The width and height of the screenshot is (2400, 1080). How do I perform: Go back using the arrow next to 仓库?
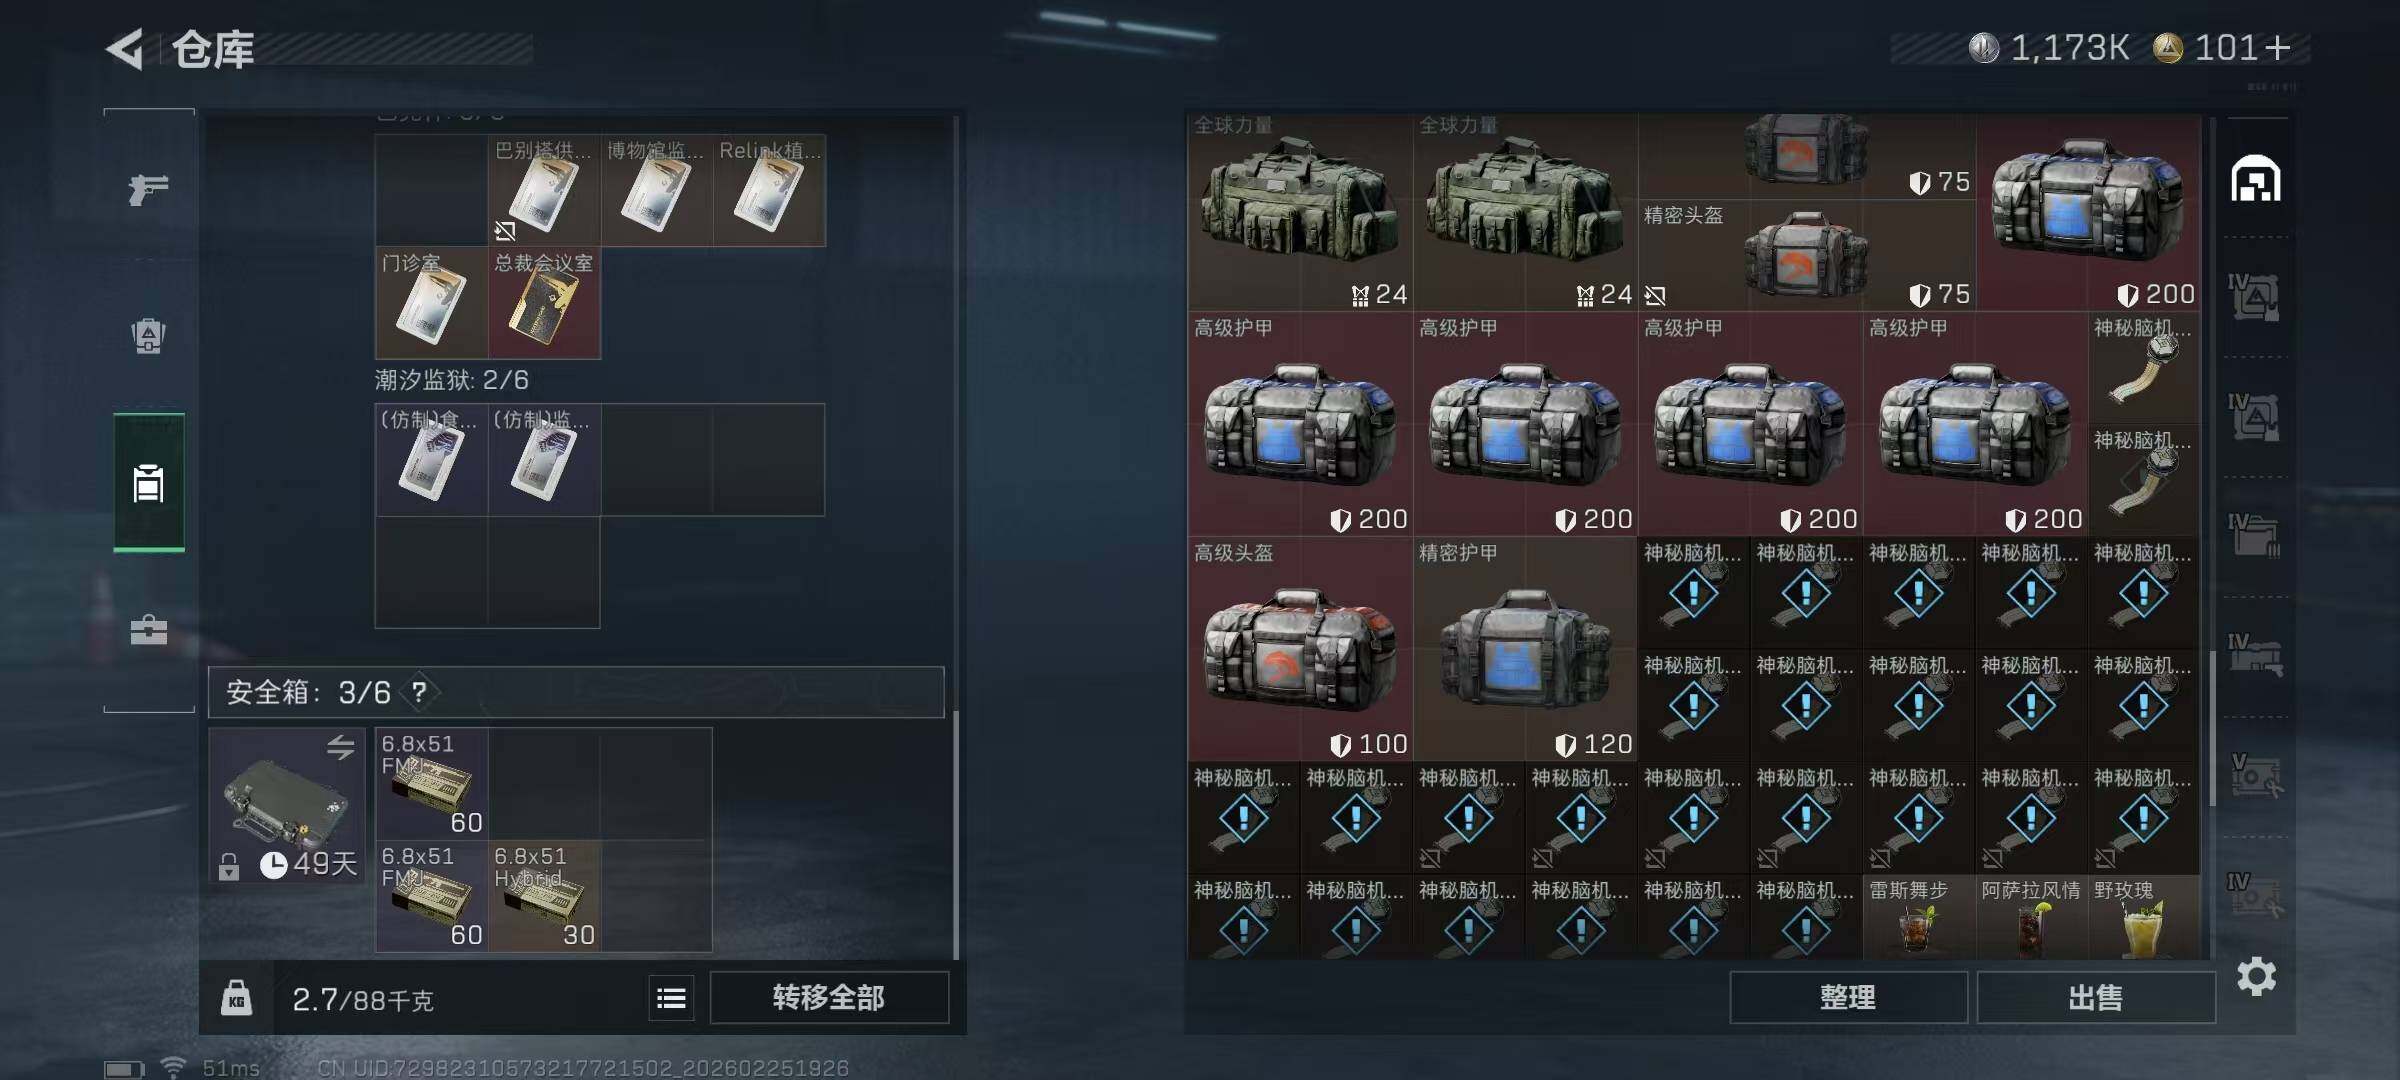pyautogui.click(x=126, y=49)
